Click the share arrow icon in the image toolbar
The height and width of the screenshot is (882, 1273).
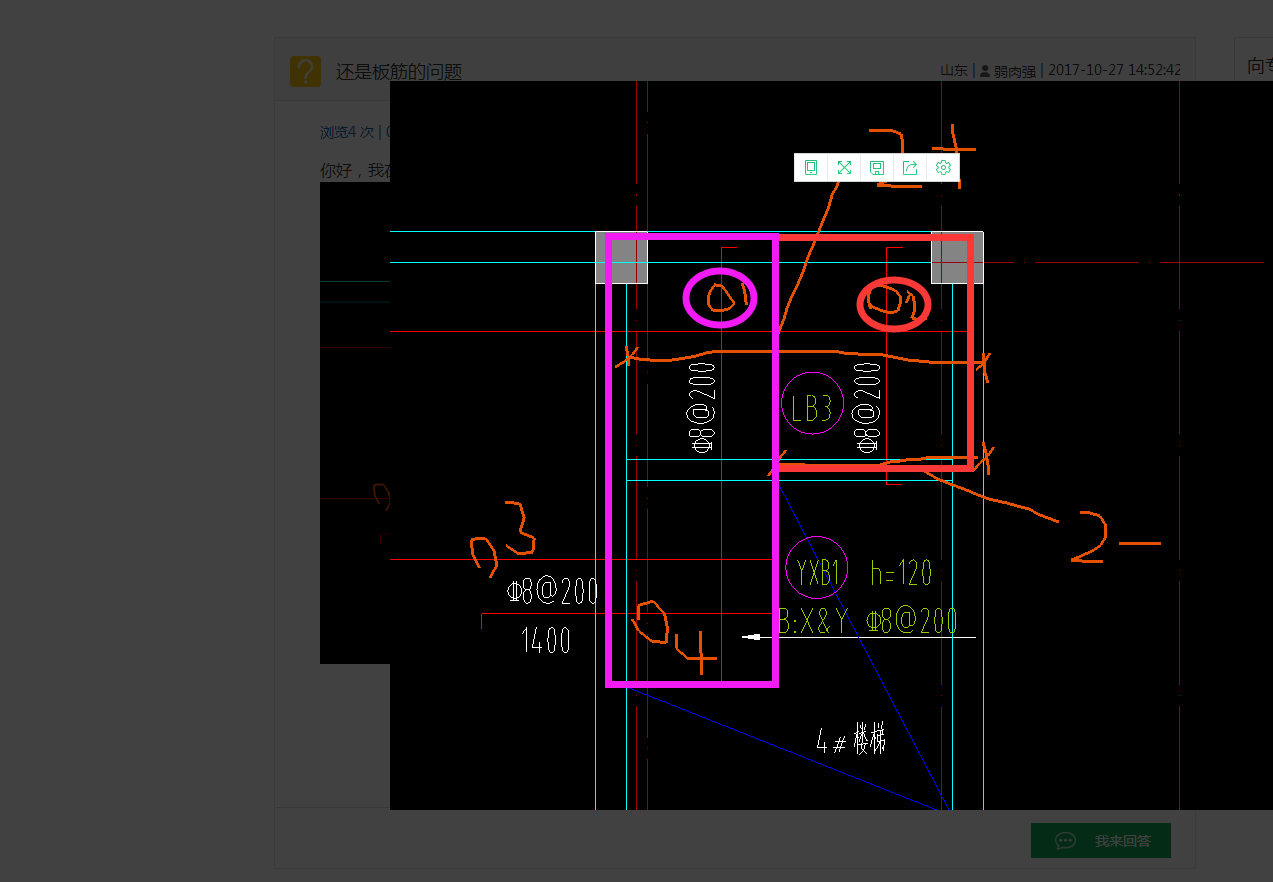[x=910, y=168]
